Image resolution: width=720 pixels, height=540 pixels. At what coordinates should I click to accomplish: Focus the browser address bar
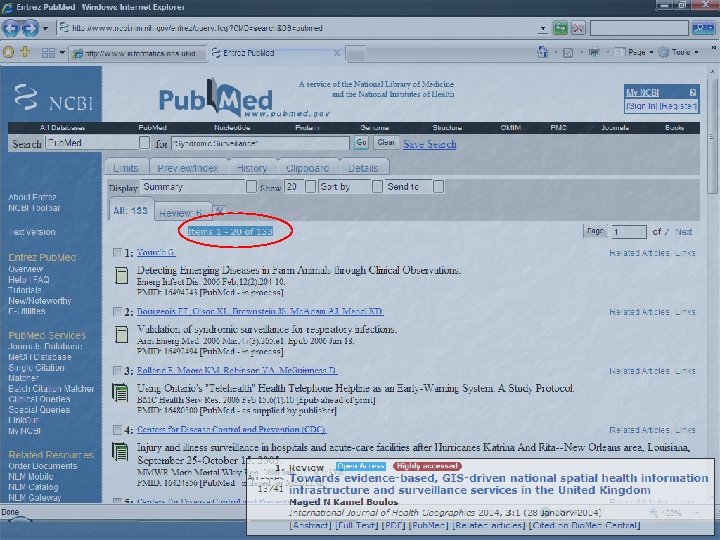pos(298,28)
